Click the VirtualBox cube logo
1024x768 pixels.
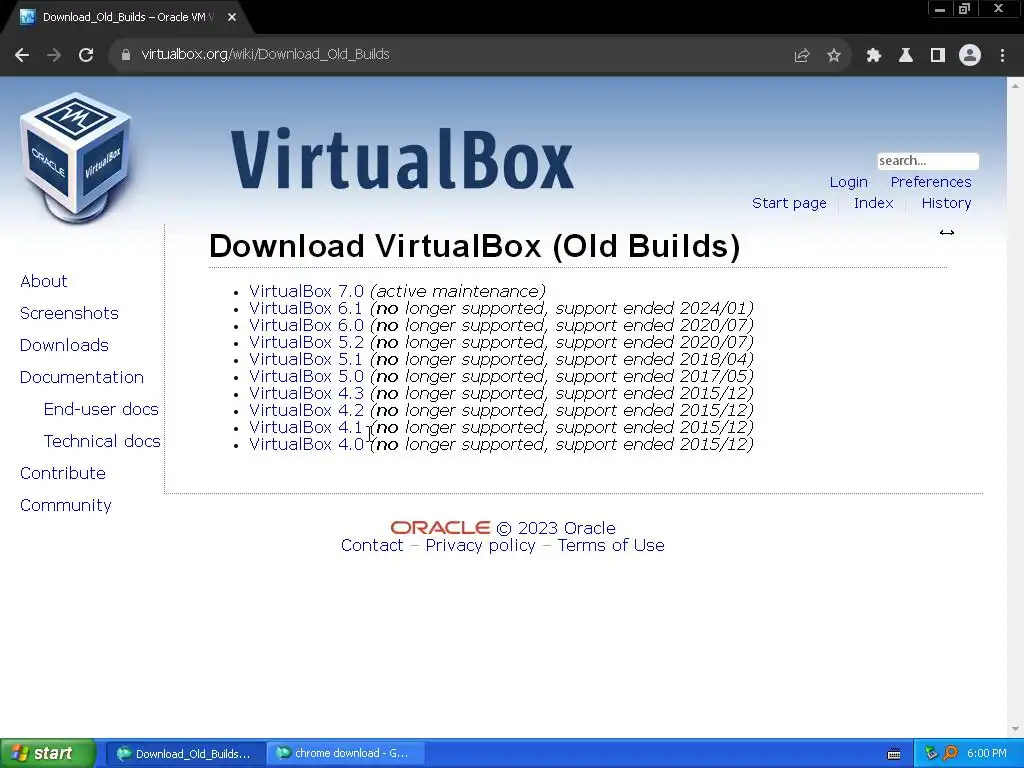click(76, 158)
